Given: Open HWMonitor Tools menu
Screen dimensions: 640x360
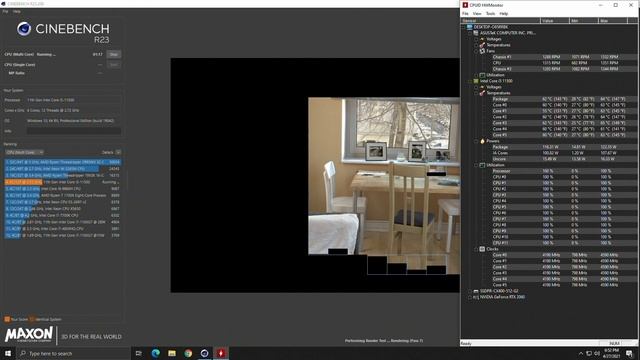Looking at the screenshot, I should [490, 13].
